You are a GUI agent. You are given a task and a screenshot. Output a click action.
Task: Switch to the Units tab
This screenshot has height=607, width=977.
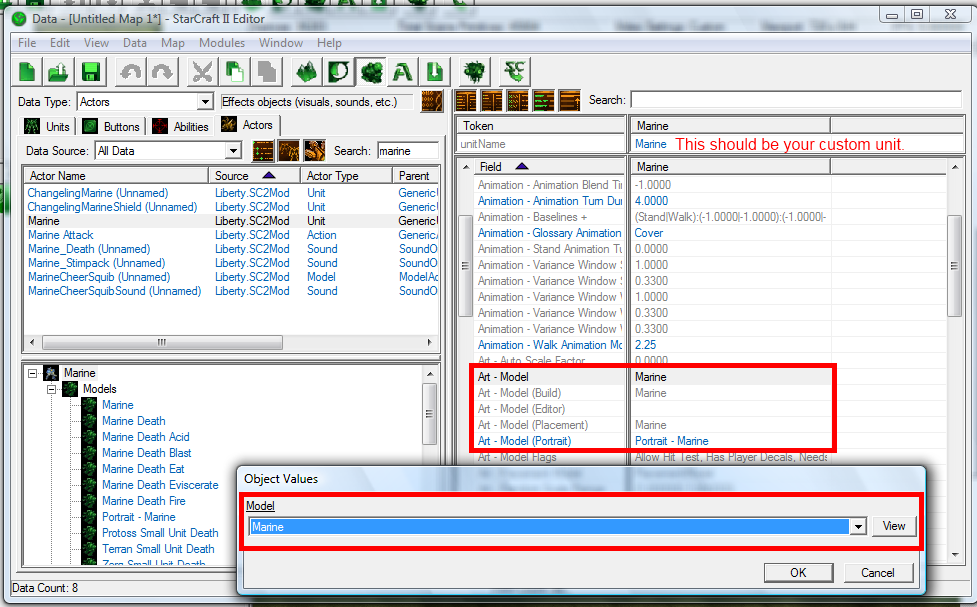point(47,127)
